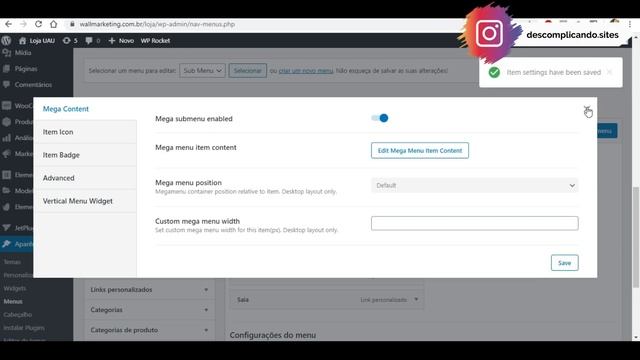640x360 pixels.
Task: Click the Aparência brush sidebar icon
Action: click(x=7, y=244)
